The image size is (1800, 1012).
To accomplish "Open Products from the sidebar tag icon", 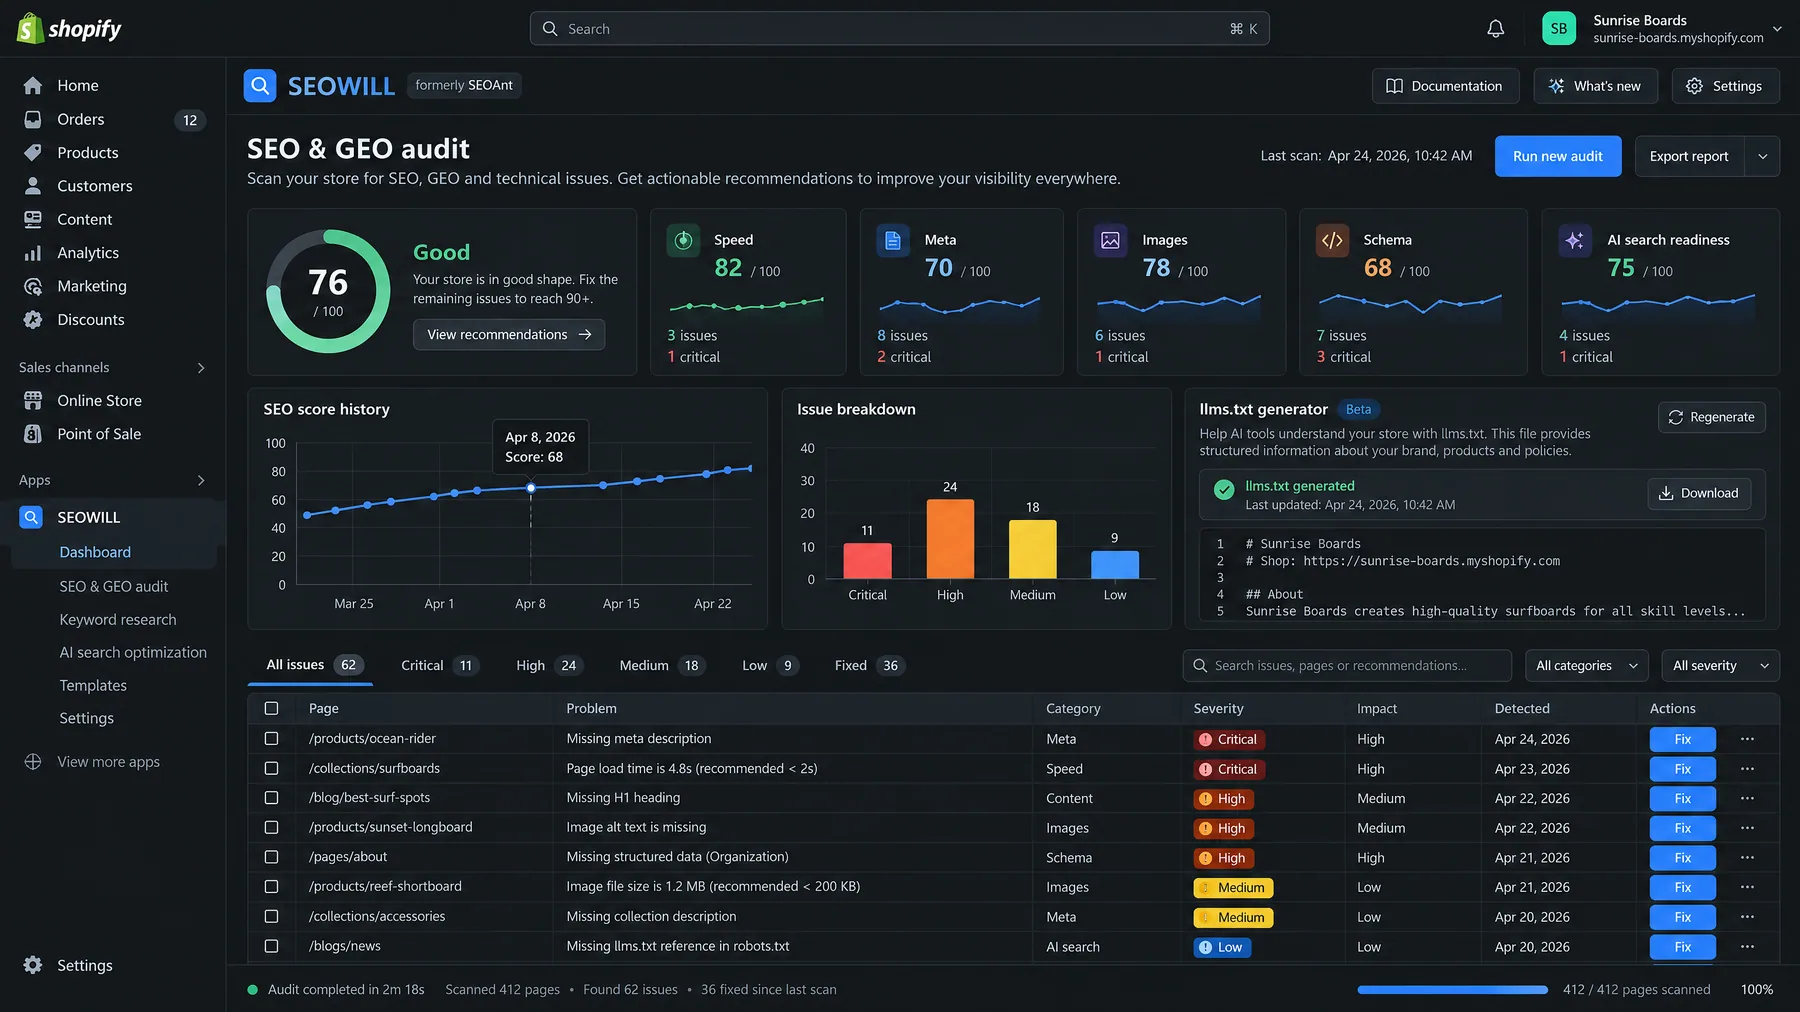I will pyautogui.click(x=33, y=153).
